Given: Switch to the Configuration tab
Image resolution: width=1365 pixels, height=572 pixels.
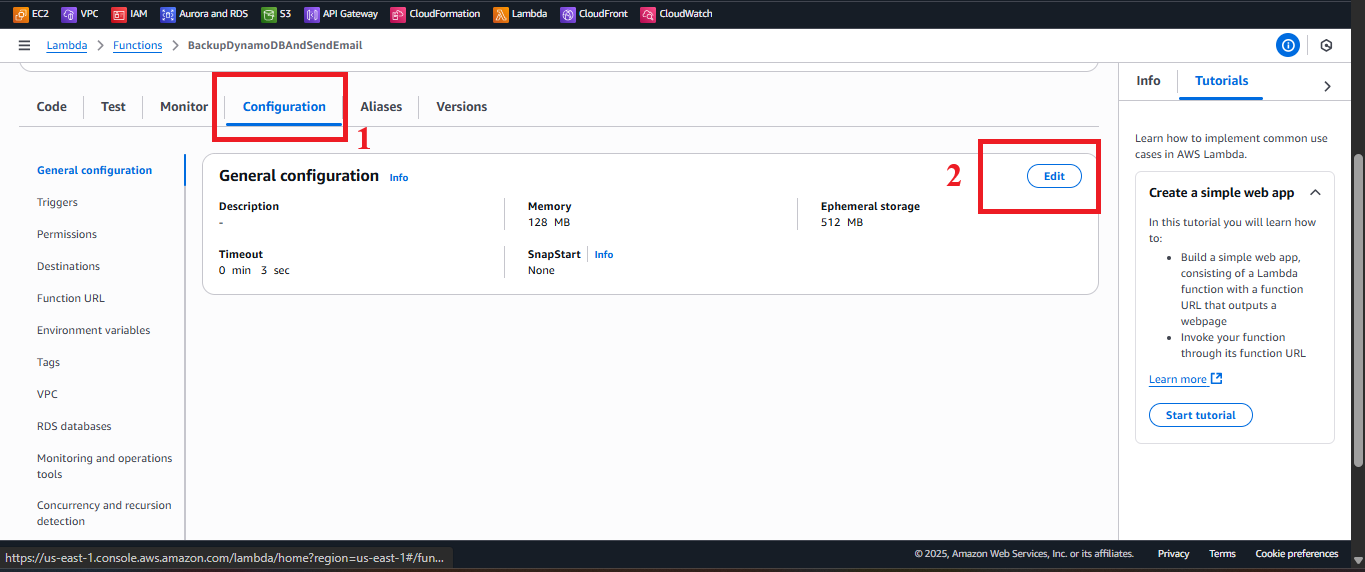Looking at the screenshot, I should point(284,106).
